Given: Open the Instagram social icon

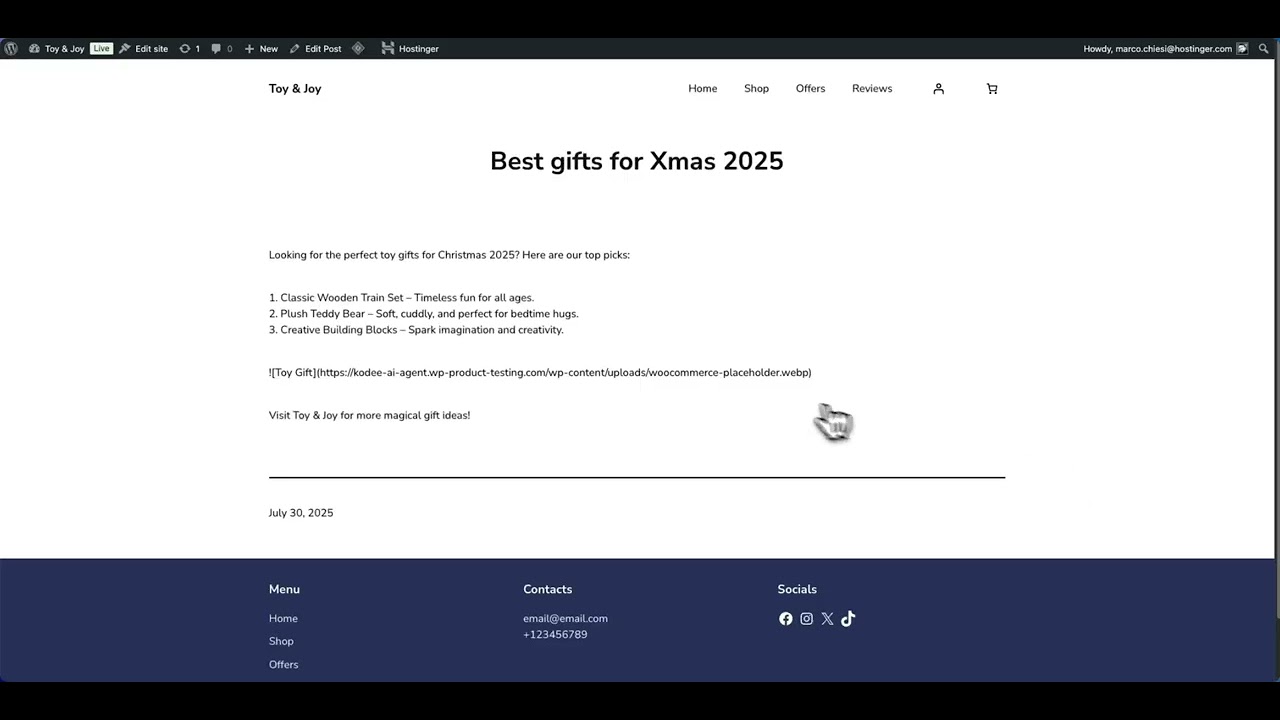Looking at the screenshot, I should click(807, 619).
